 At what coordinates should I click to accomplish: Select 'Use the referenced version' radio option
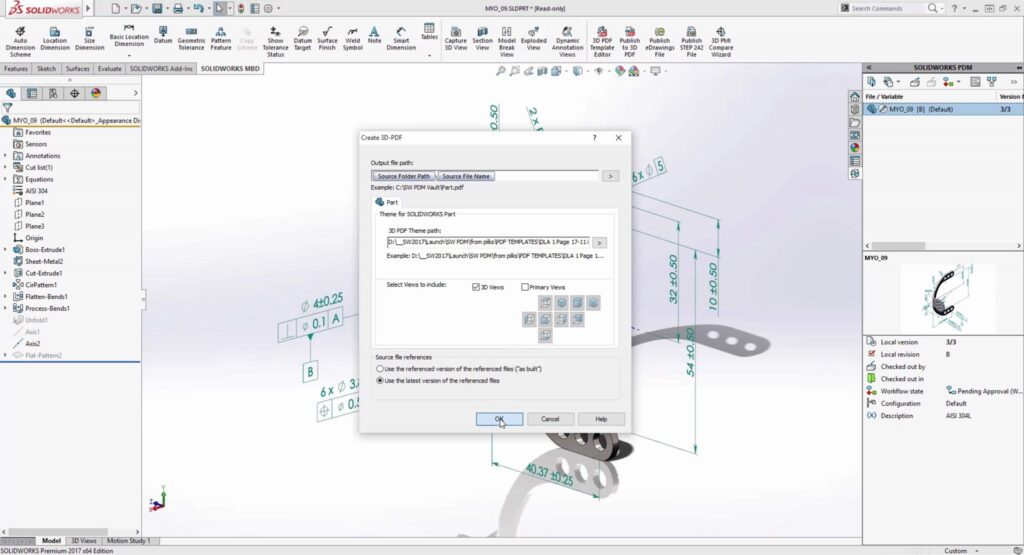tap(380, 369)
